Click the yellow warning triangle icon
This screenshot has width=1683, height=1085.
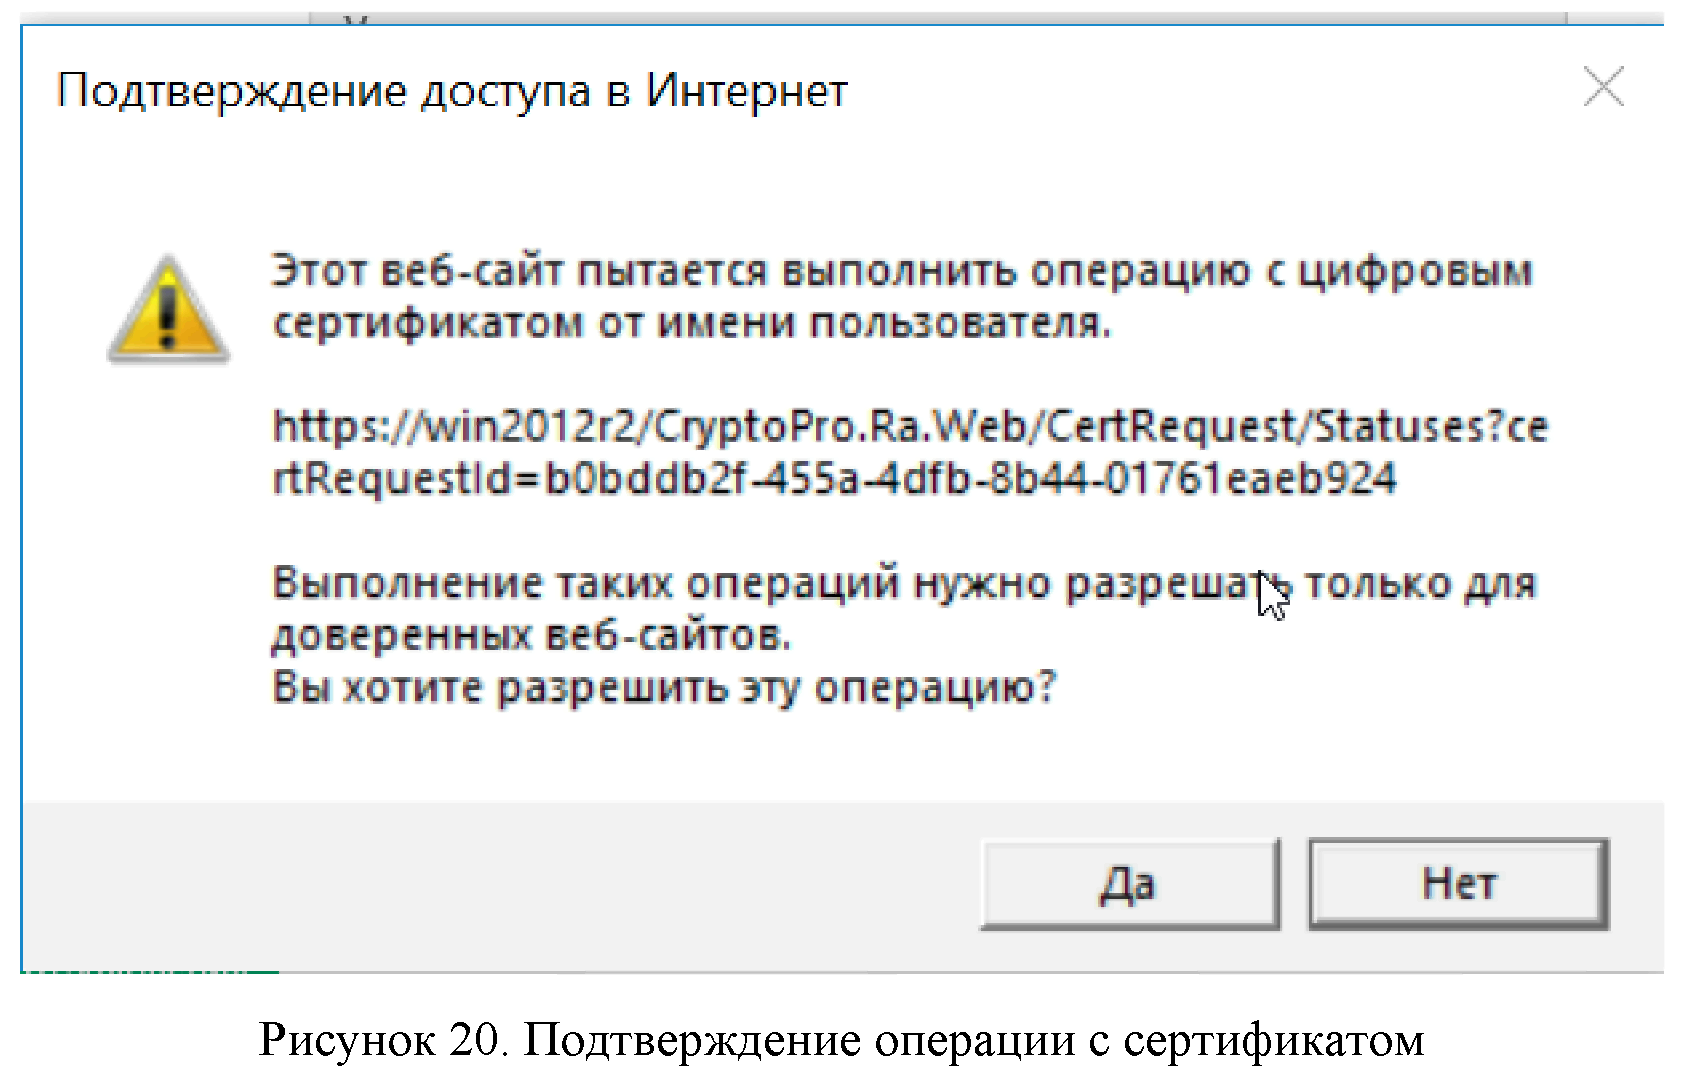pos(168,310)
